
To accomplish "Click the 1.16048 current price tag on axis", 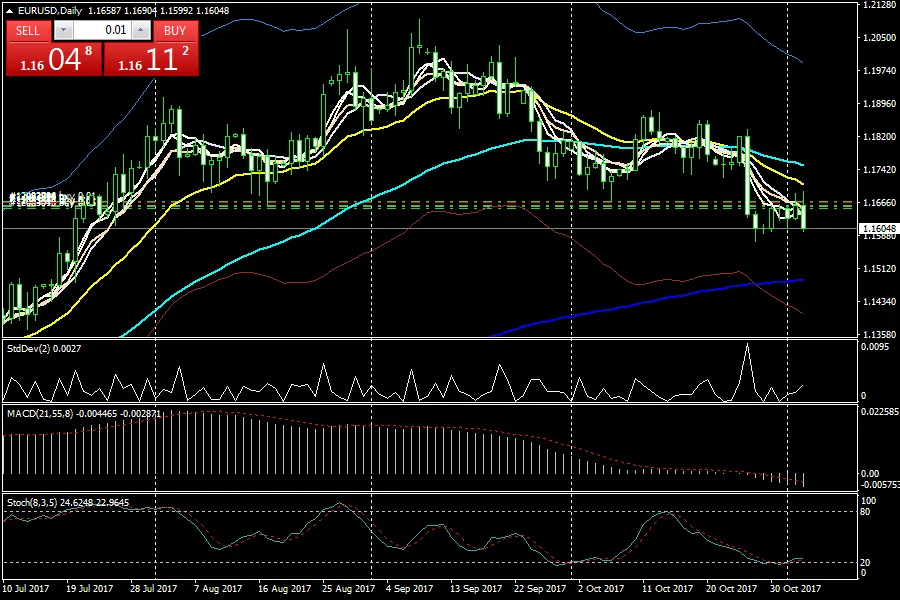I will click(x=879, y=229).
